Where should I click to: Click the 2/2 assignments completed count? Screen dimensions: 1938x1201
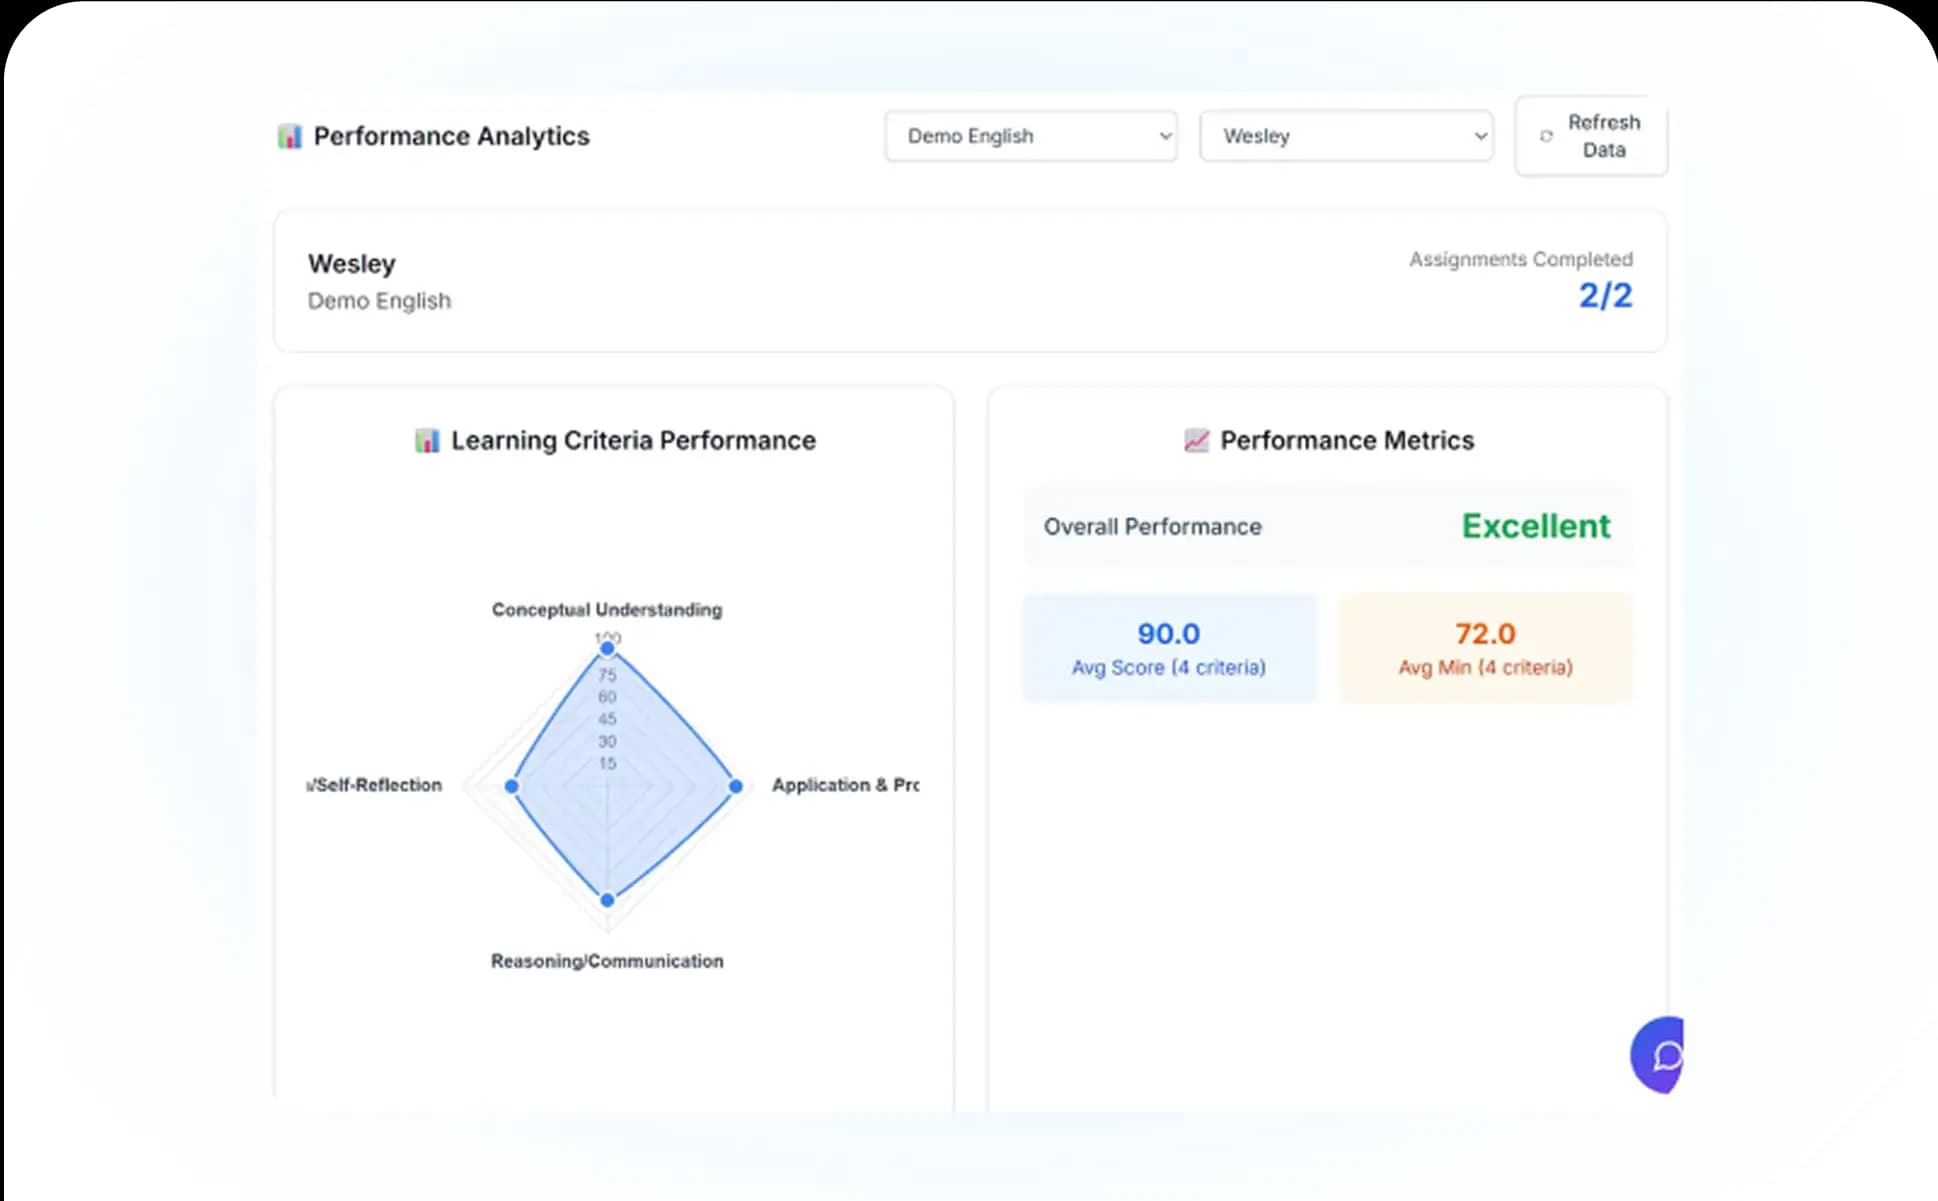click(x=1604, y=295)
